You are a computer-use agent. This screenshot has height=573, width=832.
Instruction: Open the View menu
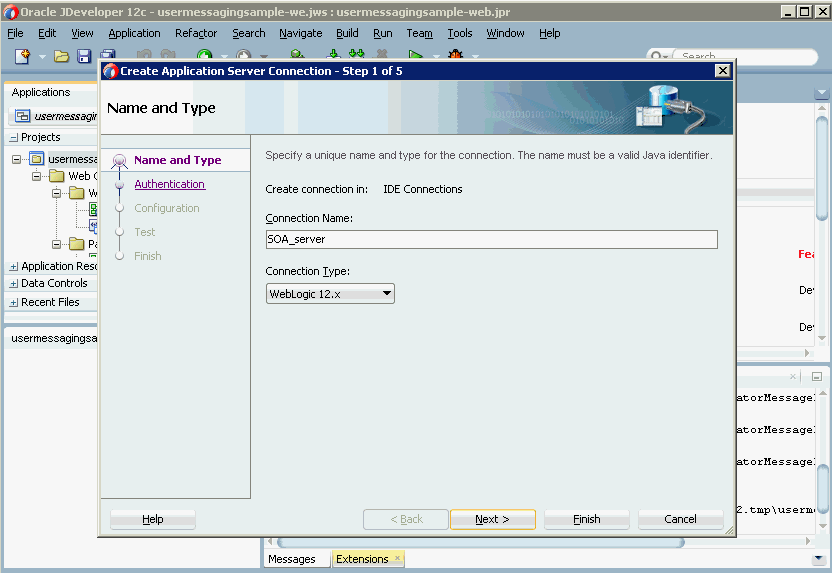[x=82, y=33]
